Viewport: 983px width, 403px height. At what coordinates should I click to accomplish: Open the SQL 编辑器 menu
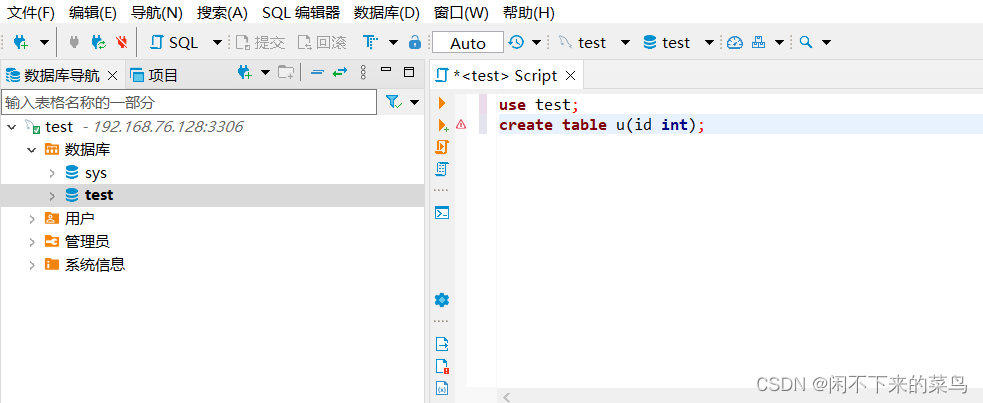click(x=301, y=13)
